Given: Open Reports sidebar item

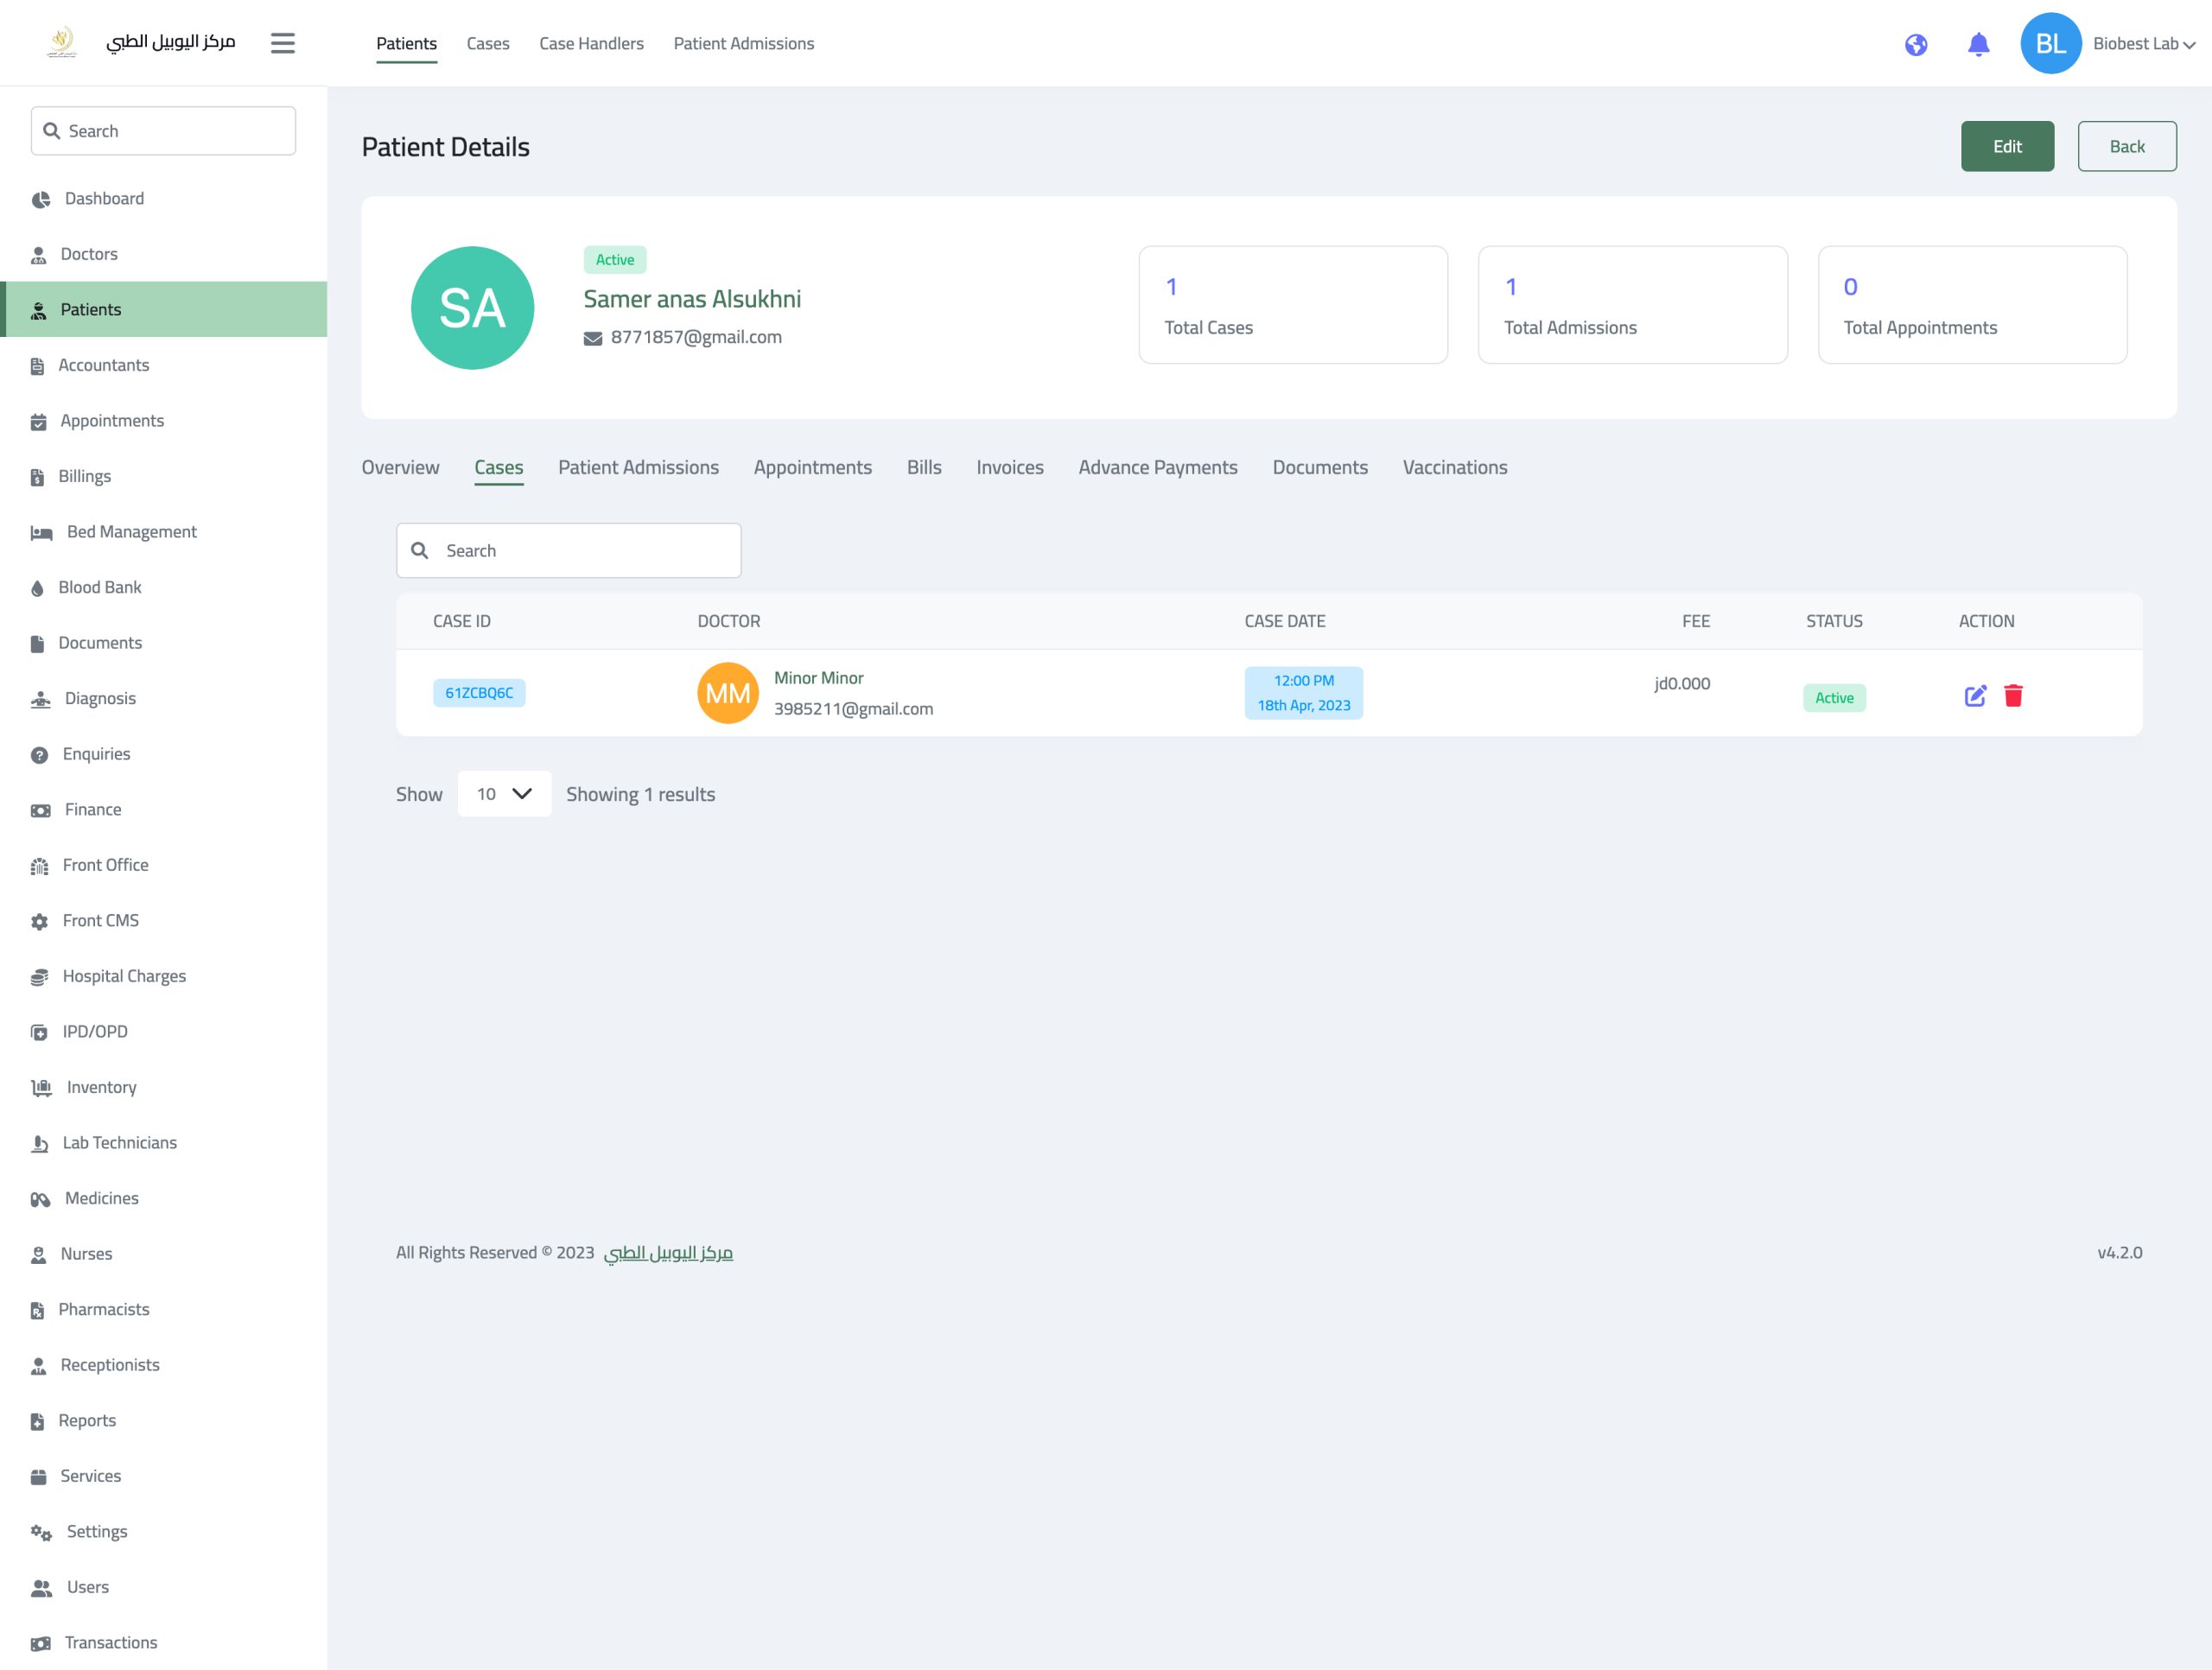Looking at the screenshot, I should pyautogui.click(x=163, y=1419).
